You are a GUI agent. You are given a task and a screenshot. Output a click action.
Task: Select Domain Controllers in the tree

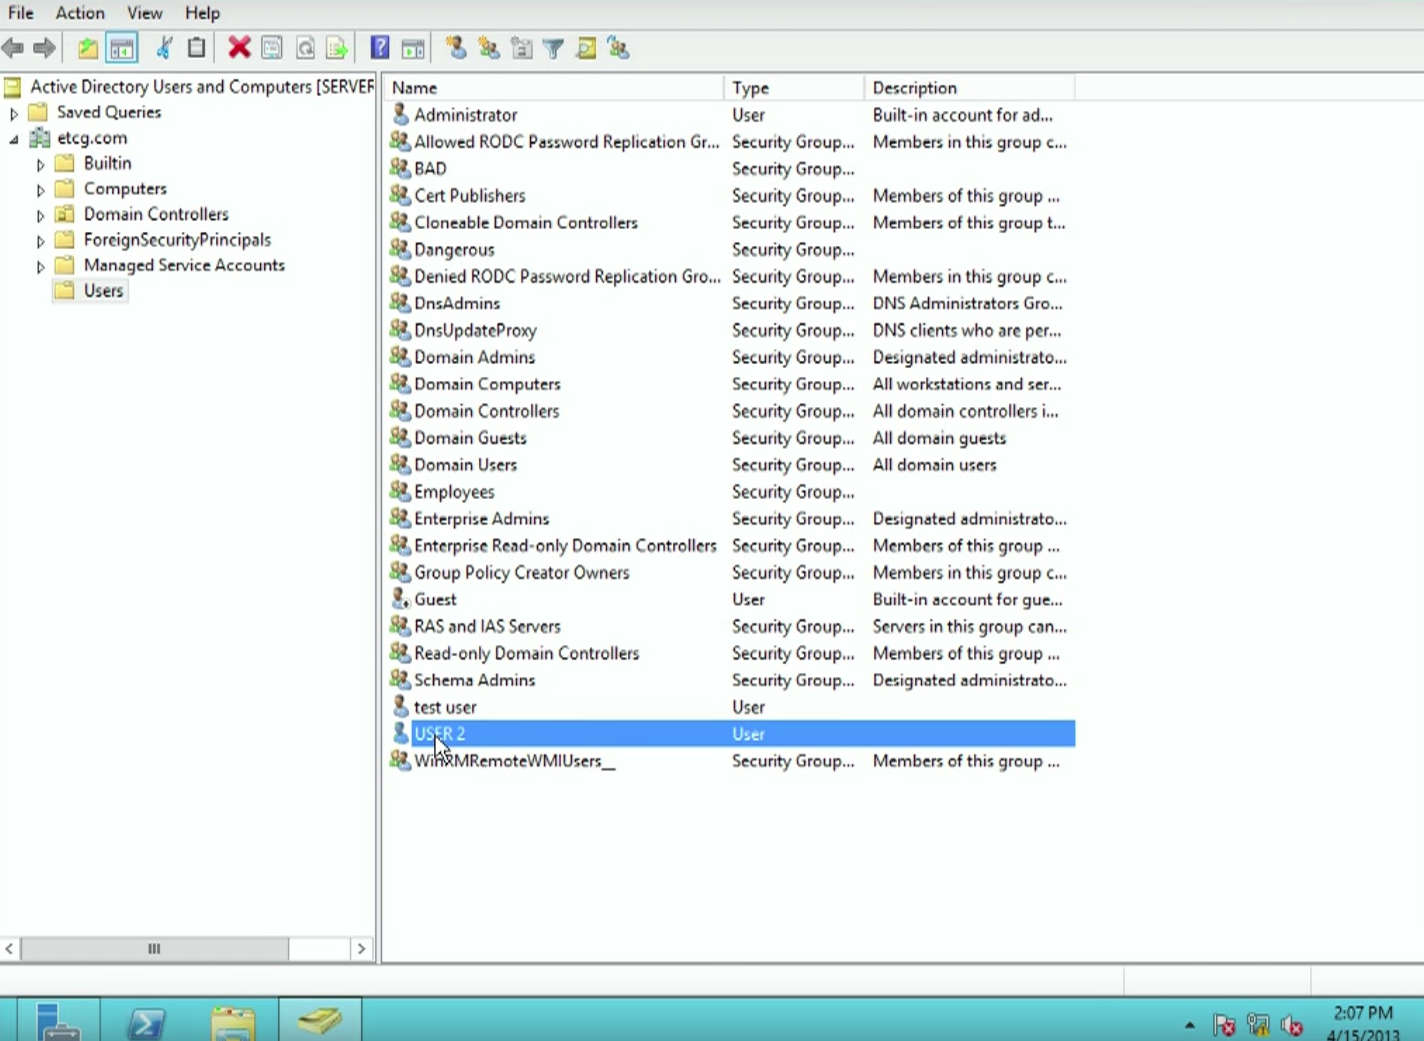[x=156, y=214]
